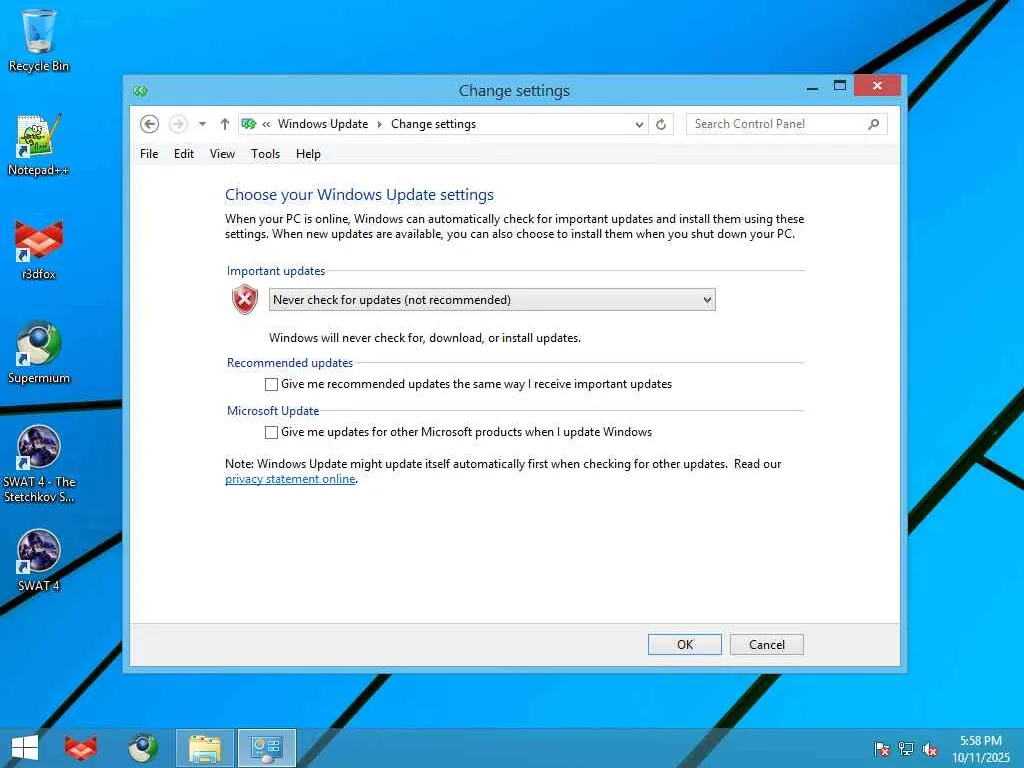Minimize the Change settings window
1024x768 pixels.
812,87
